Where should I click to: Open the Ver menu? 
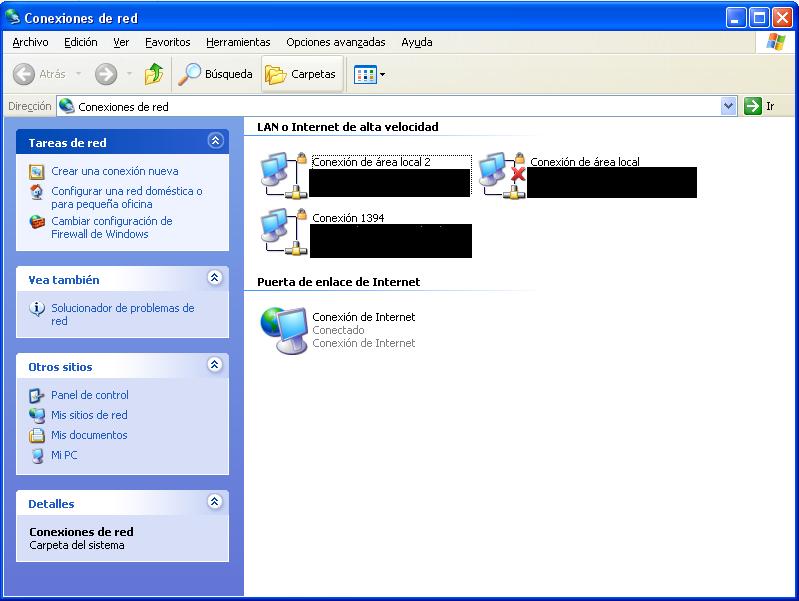pos(121,42)
